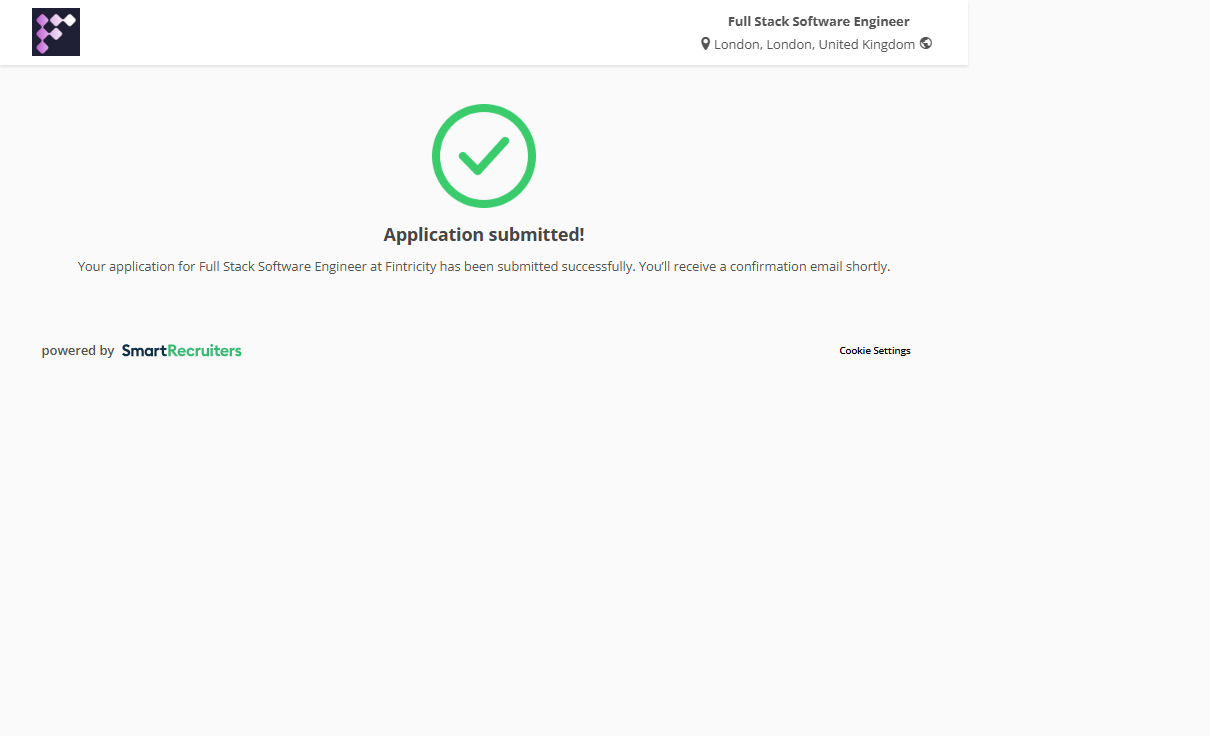Click the dark "Smart" part of the footer logo
Image resolution: width=1210 pixels, height=736 pixels.
click(x=144, y=351)
